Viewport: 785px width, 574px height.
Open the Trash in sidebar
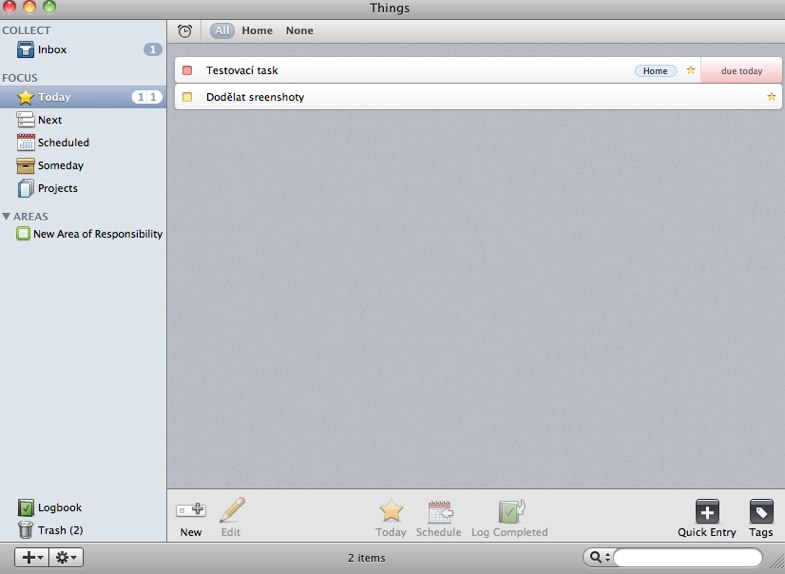click(59, 531)
